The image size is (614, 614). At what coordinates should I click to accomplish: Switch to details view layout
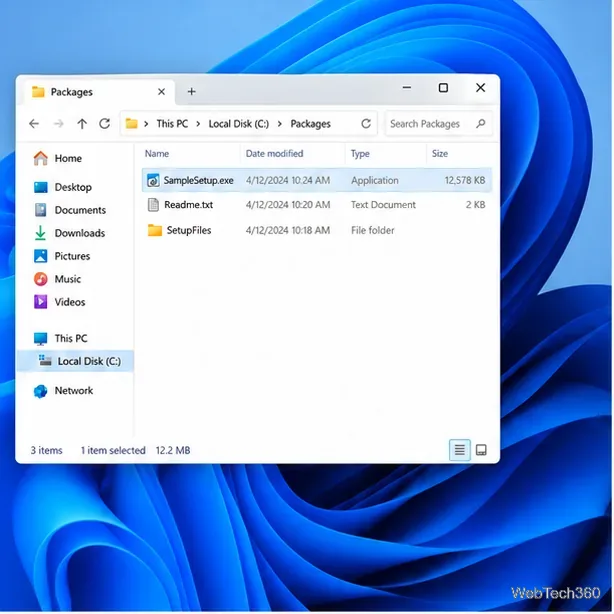click(459, 450)
